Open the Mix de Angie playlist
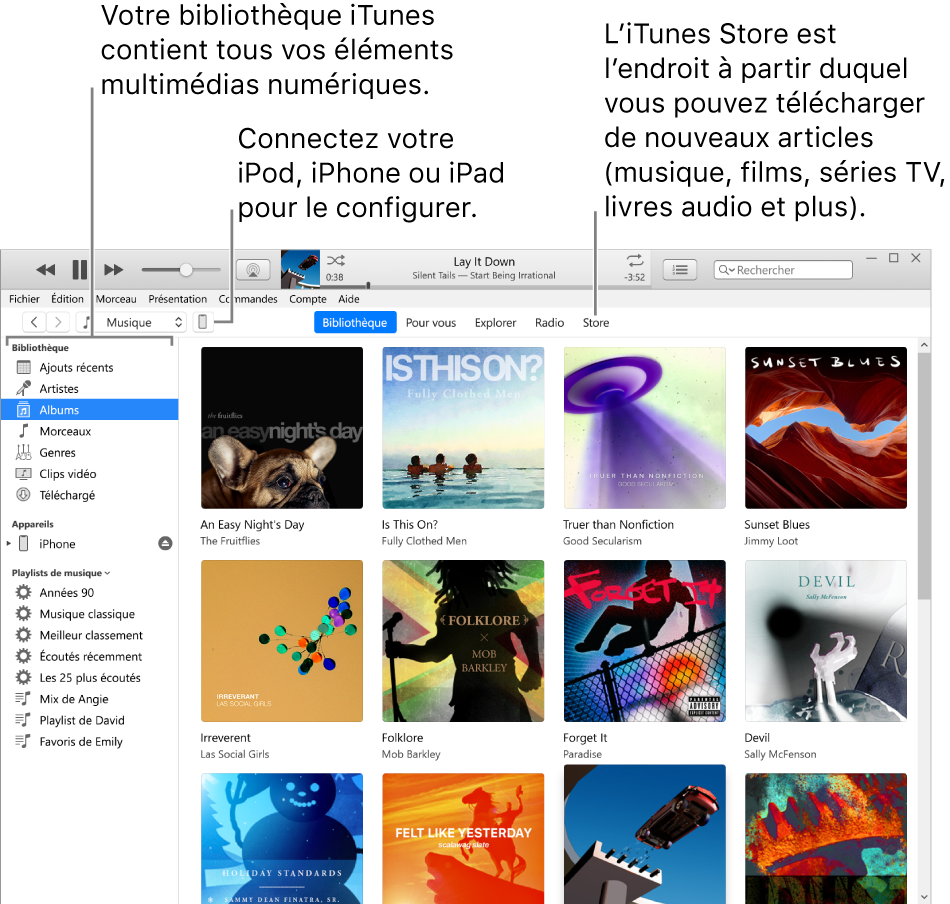 (x=90, y=698)
